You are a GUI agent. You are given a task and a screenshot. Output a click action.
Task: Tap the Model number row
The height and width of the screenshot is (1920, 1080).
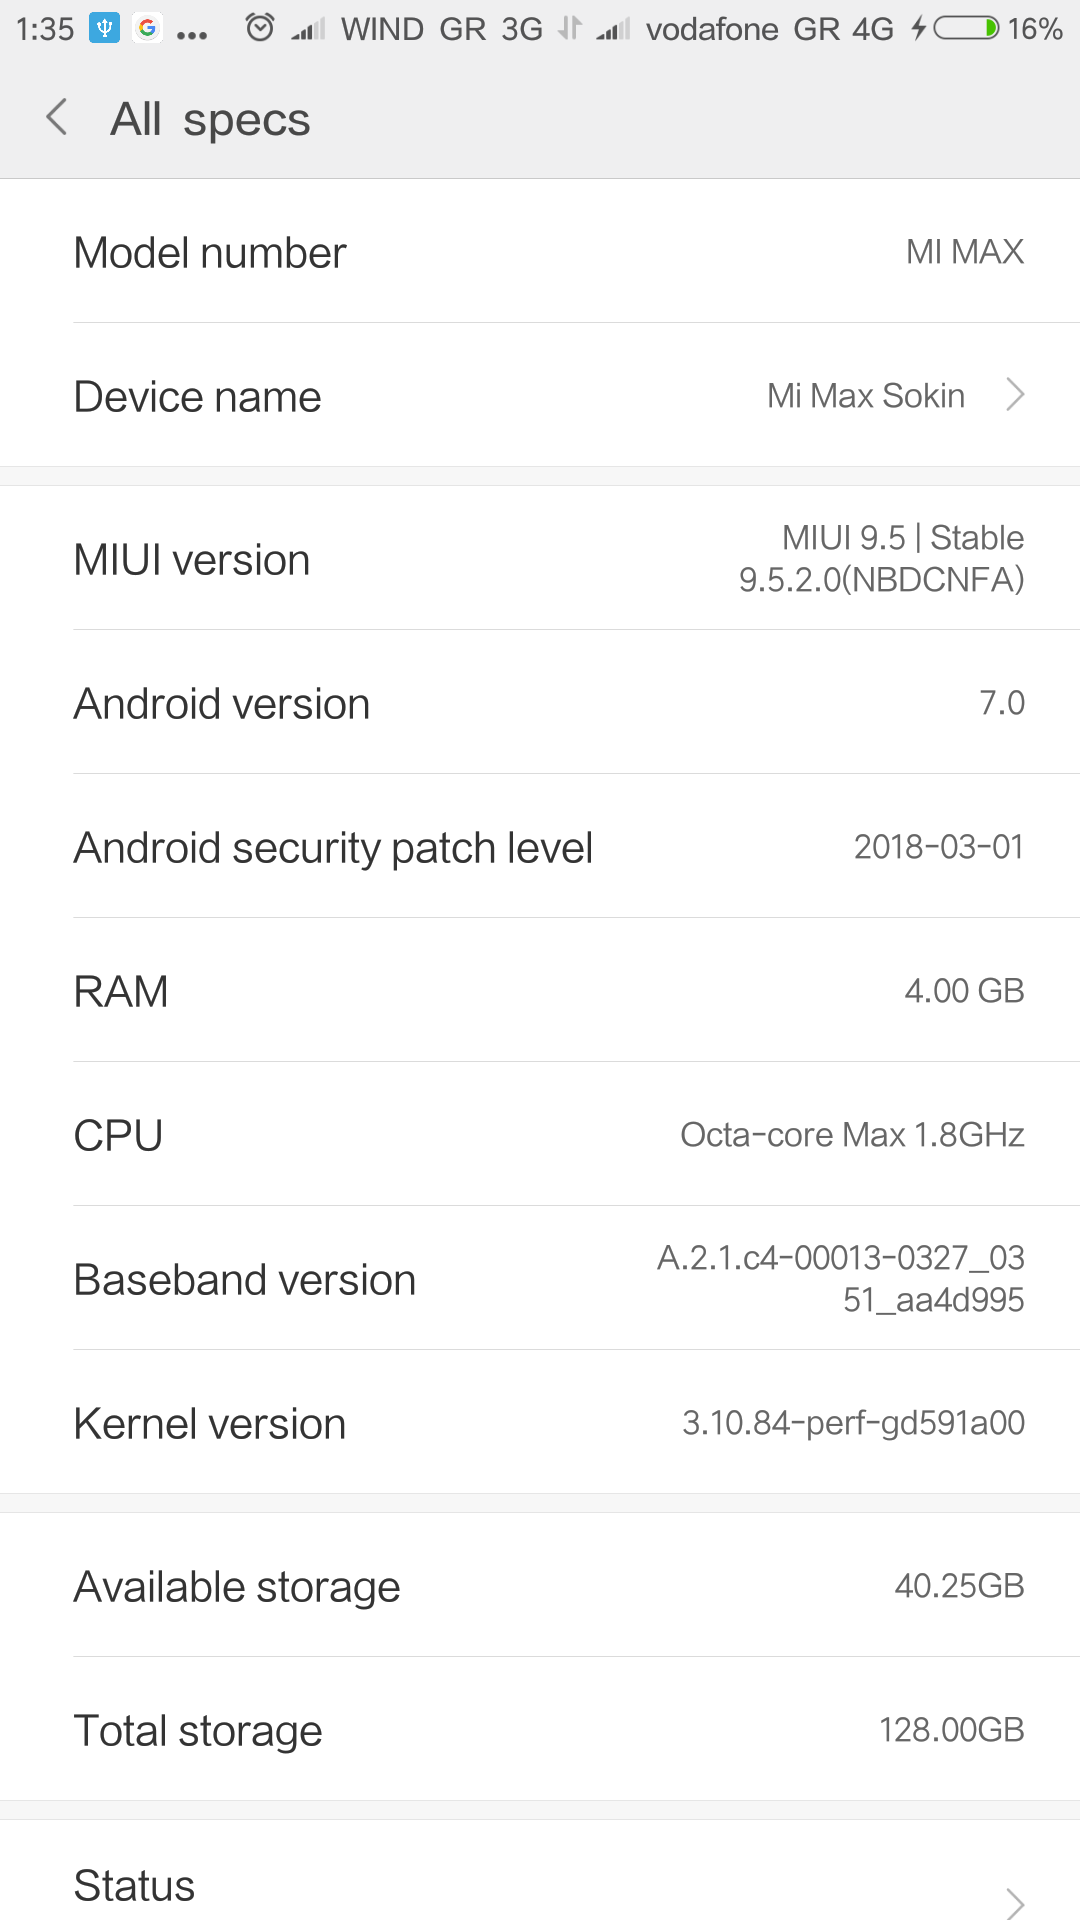point(540,252)
